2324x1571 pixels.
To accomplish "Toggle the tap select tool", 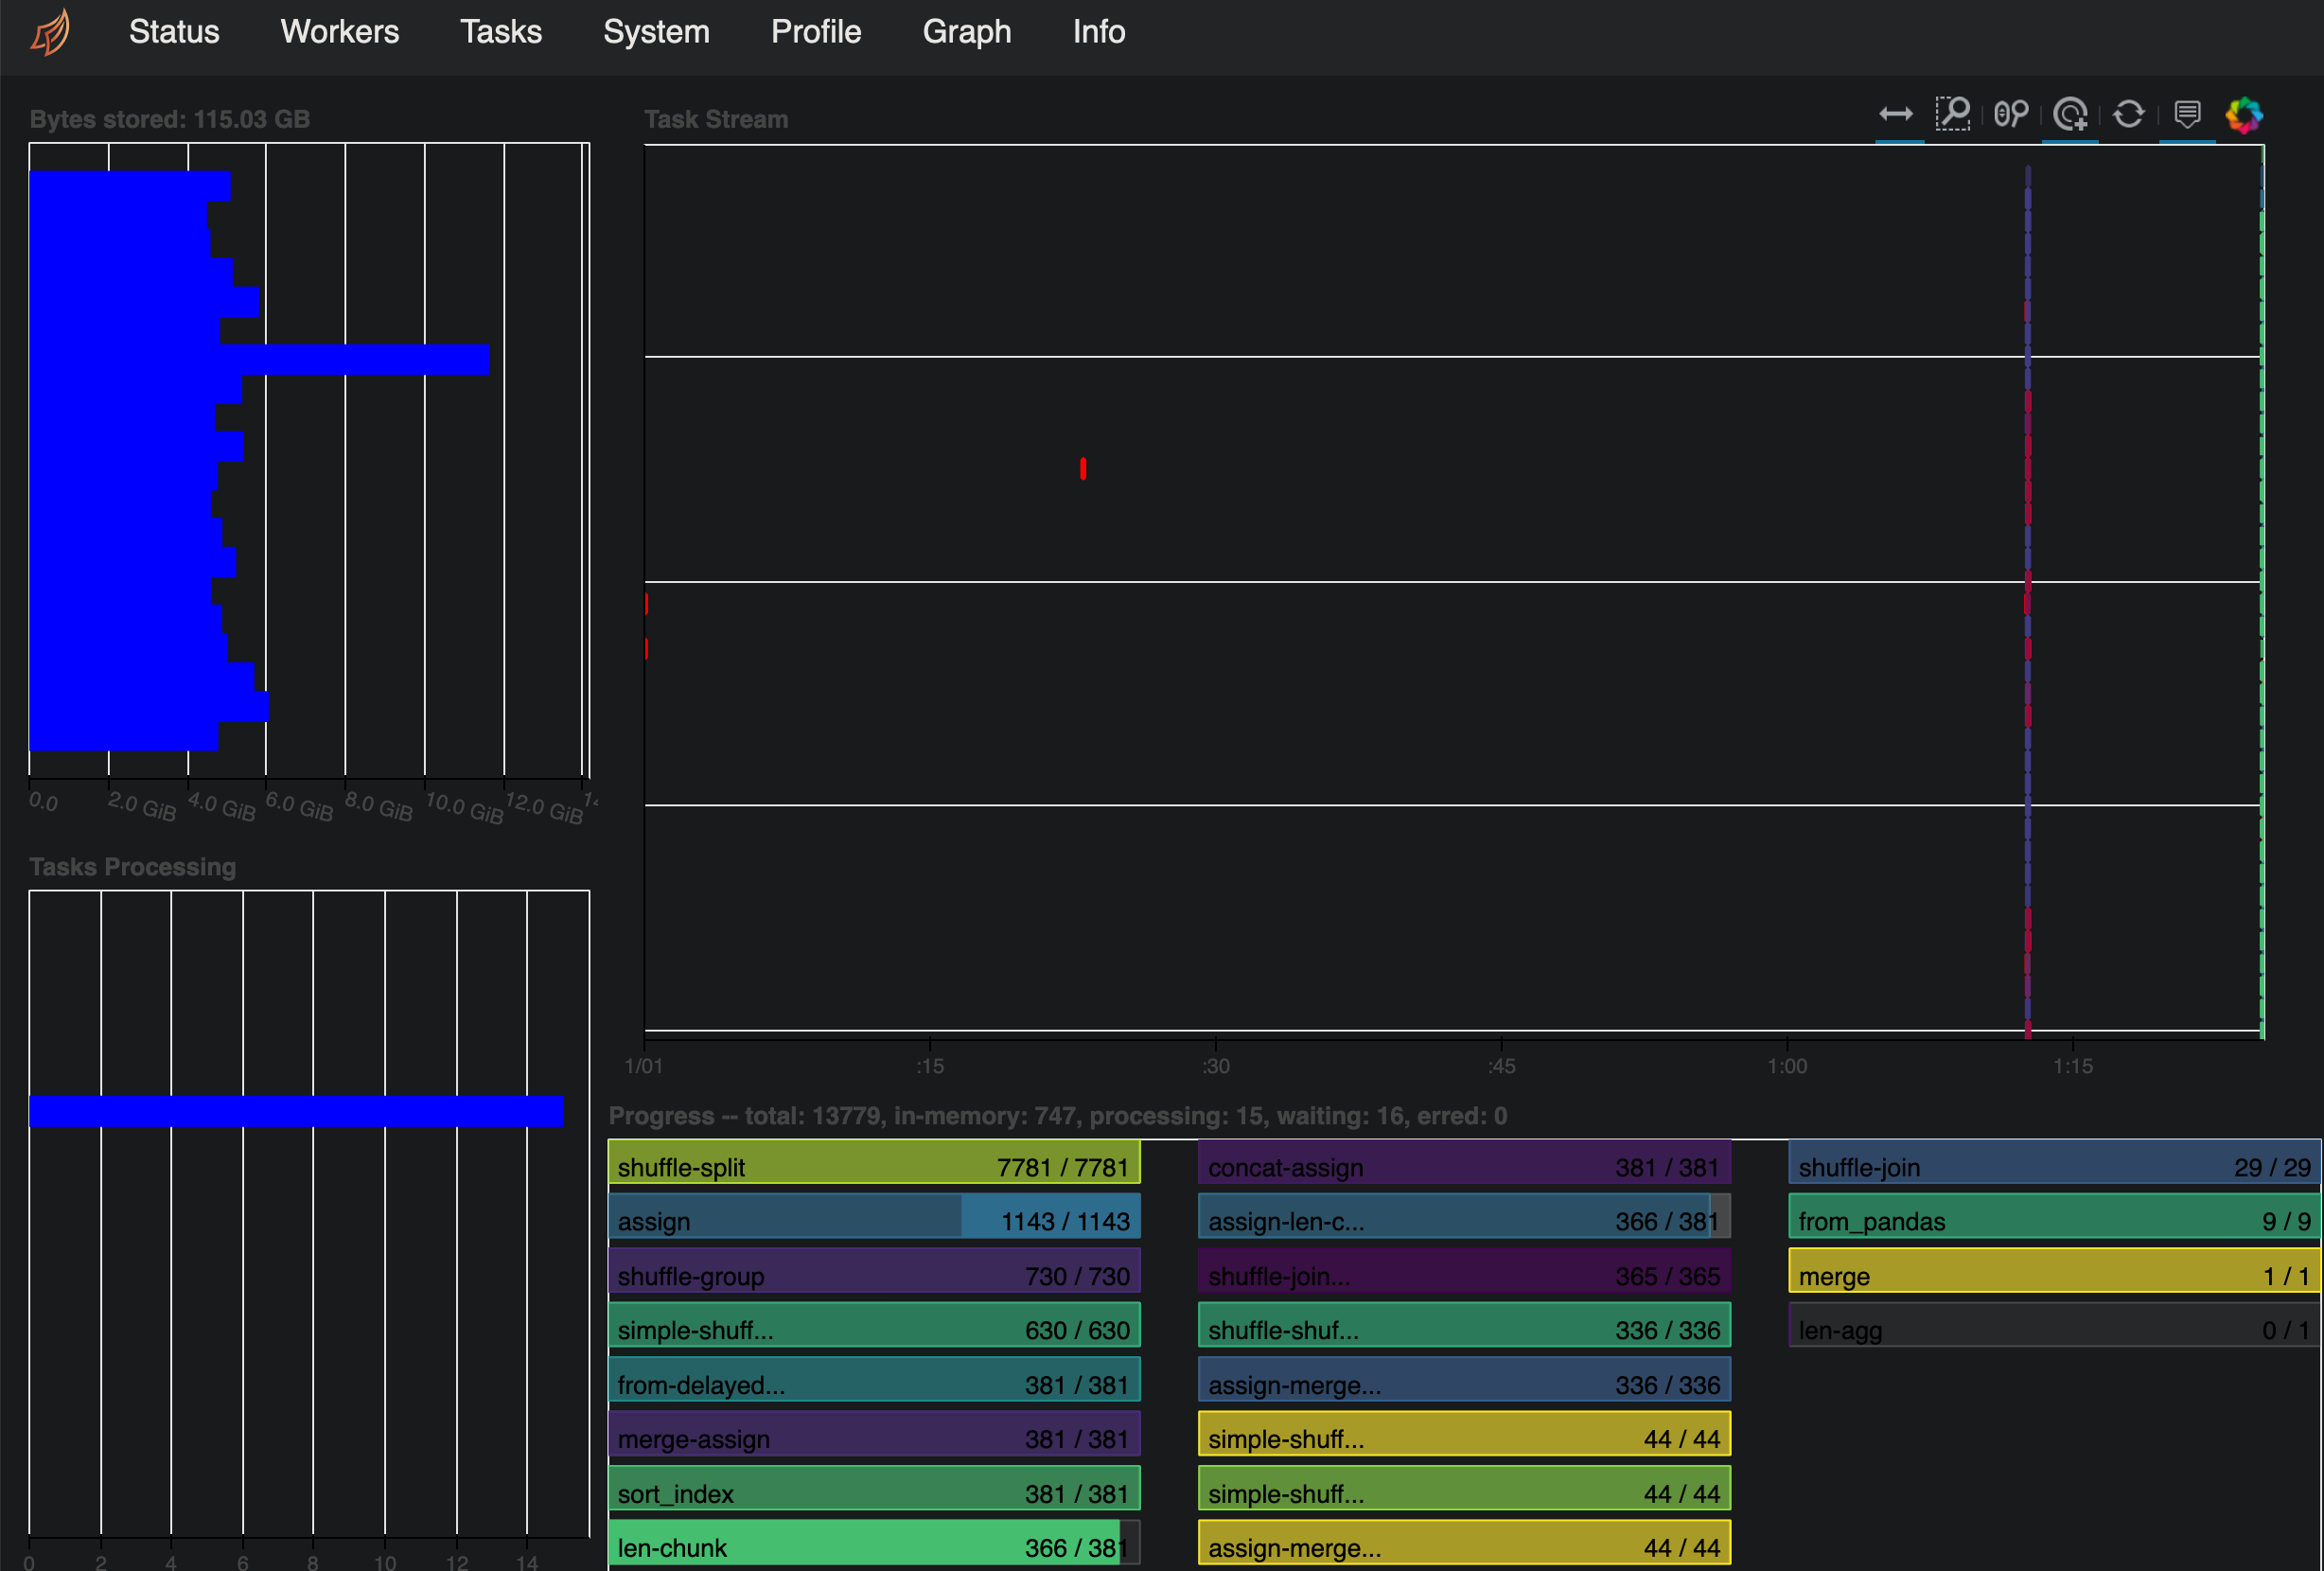I will 2070,115.
